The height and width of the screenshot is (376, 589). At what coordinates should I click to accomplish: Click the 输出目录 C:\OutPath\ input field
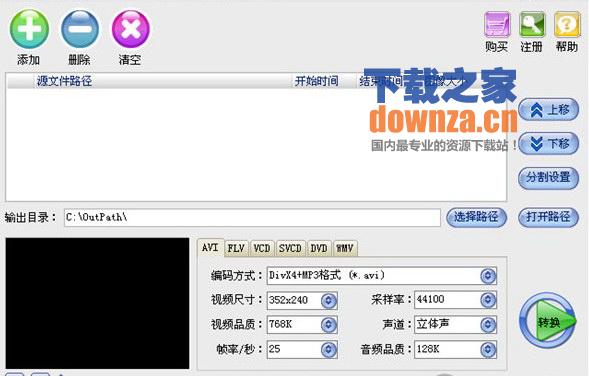click(252, 217)
